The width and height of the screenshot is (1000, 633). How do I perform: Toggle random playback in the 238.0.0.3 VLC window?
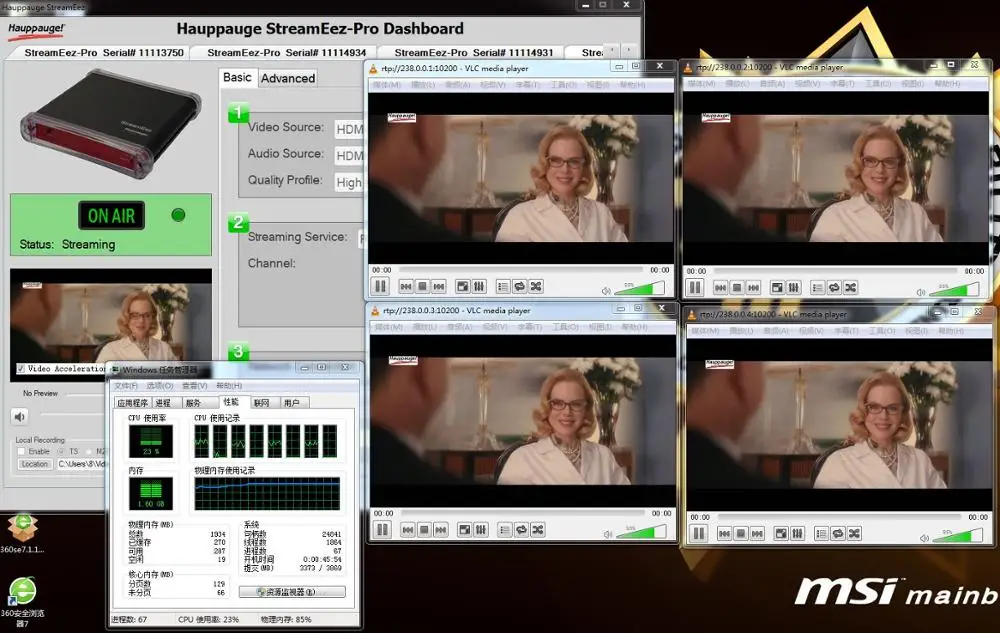pos(538,530)
